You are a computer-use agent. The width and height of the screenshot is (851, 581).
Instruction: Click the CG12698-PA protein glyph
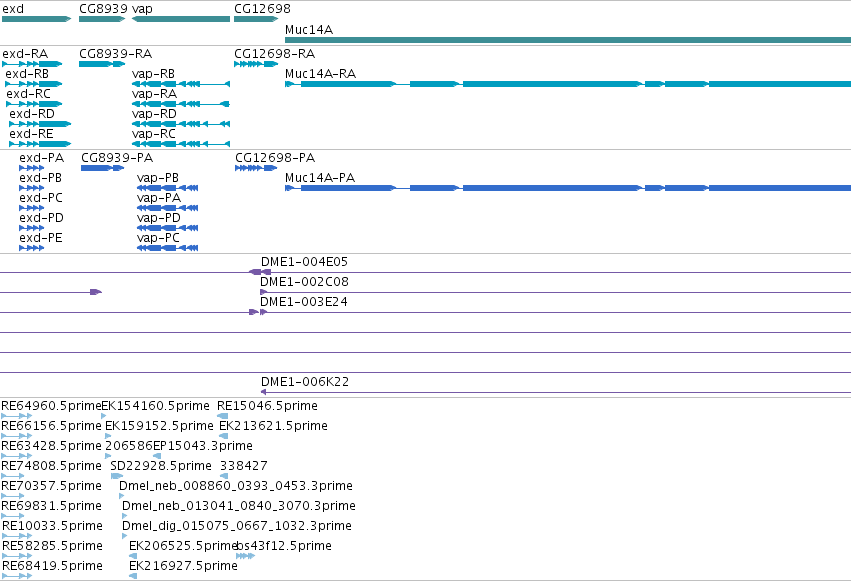256,168
